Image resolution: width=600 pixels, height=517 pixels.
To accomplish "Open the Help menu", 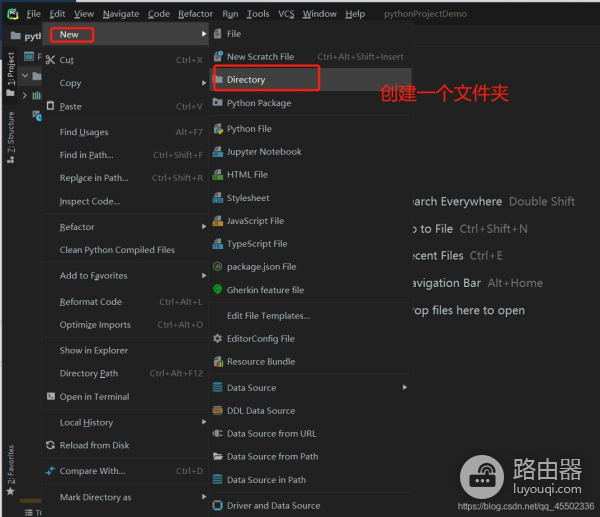I will tap(355, 14).
